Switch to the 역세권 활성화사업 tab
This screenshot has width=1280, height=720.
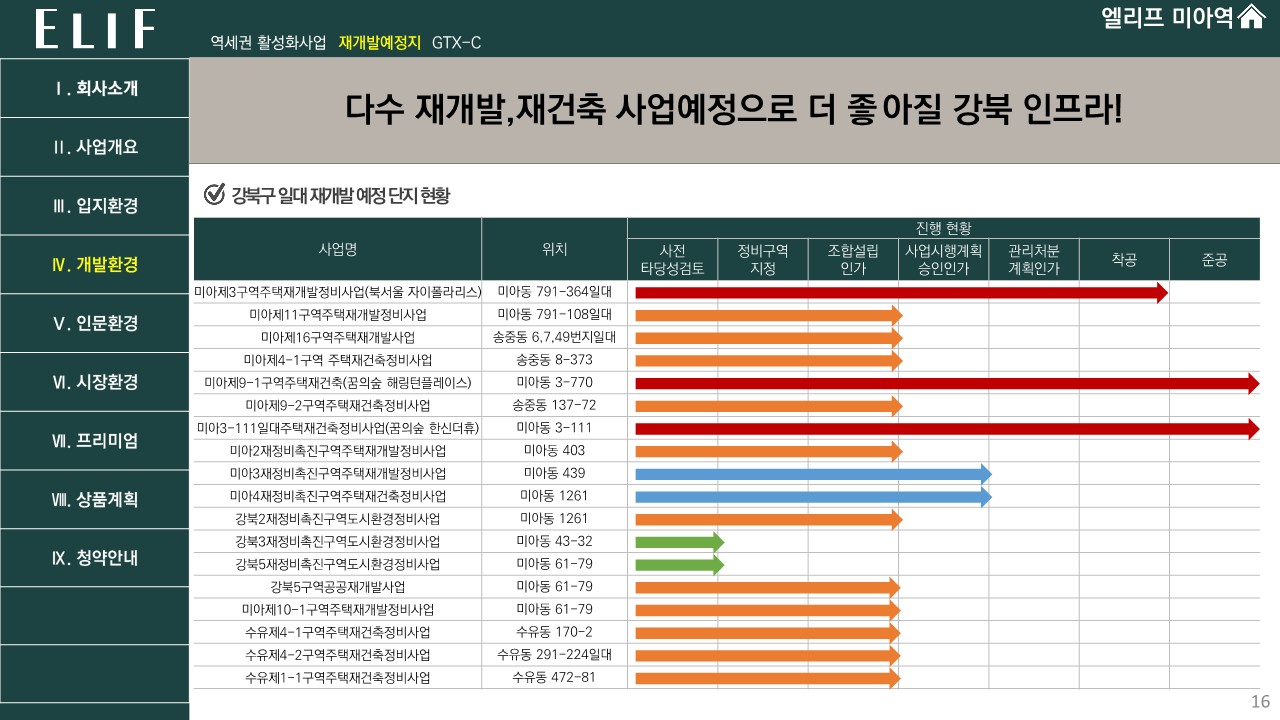coord(268,43)
